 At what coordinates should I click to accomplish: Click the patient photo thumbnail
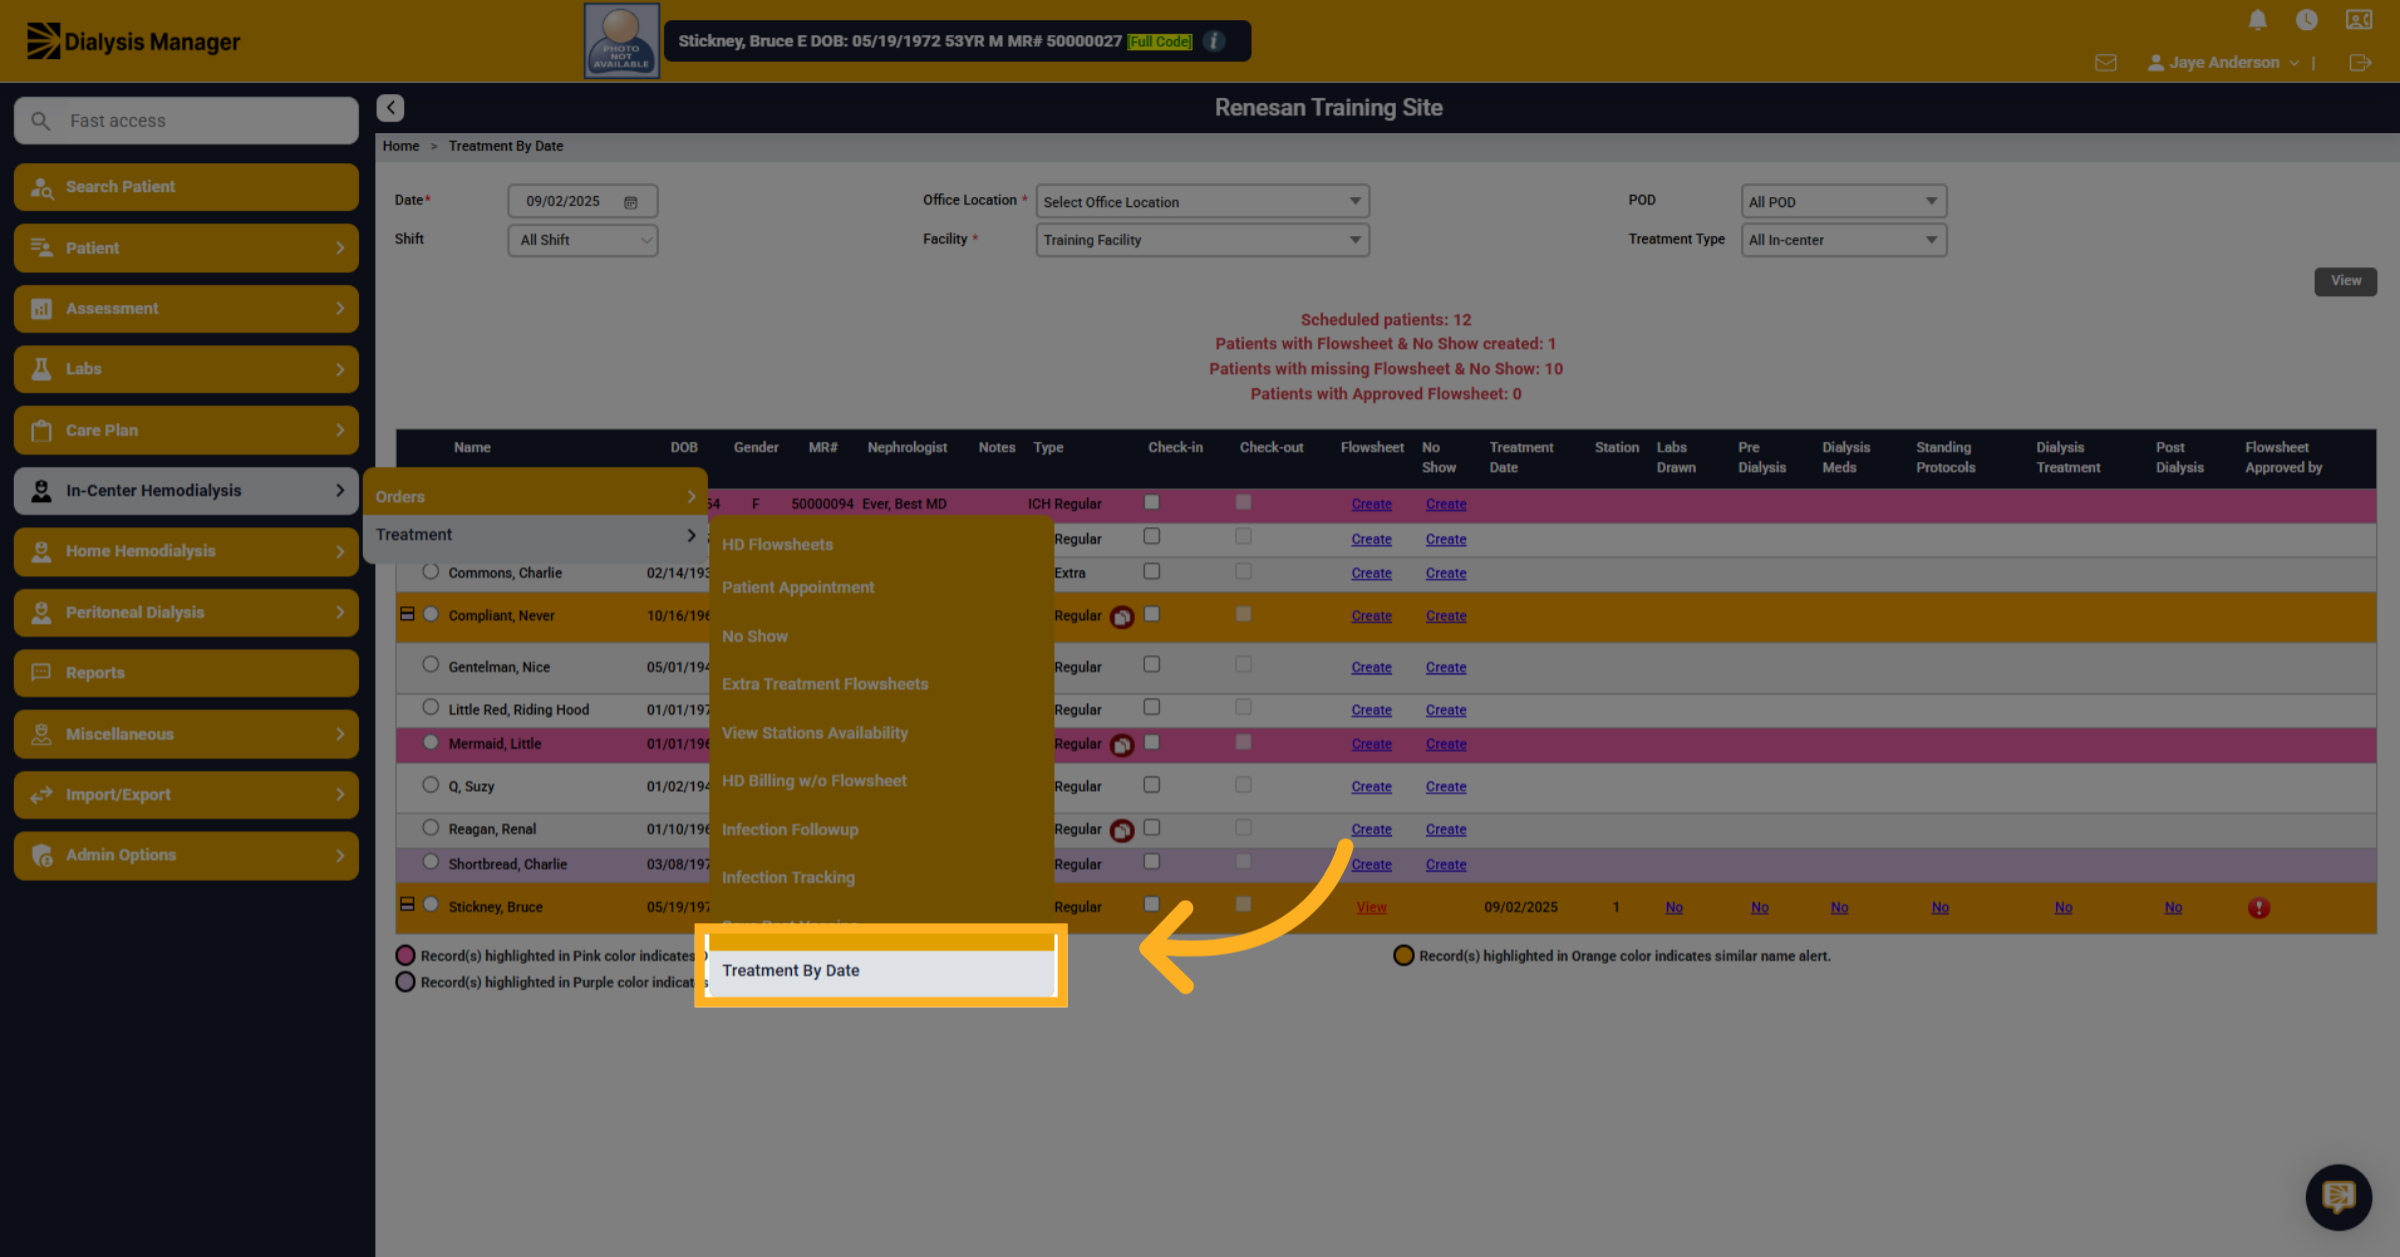pyautogui.click(x=621, y=41)
